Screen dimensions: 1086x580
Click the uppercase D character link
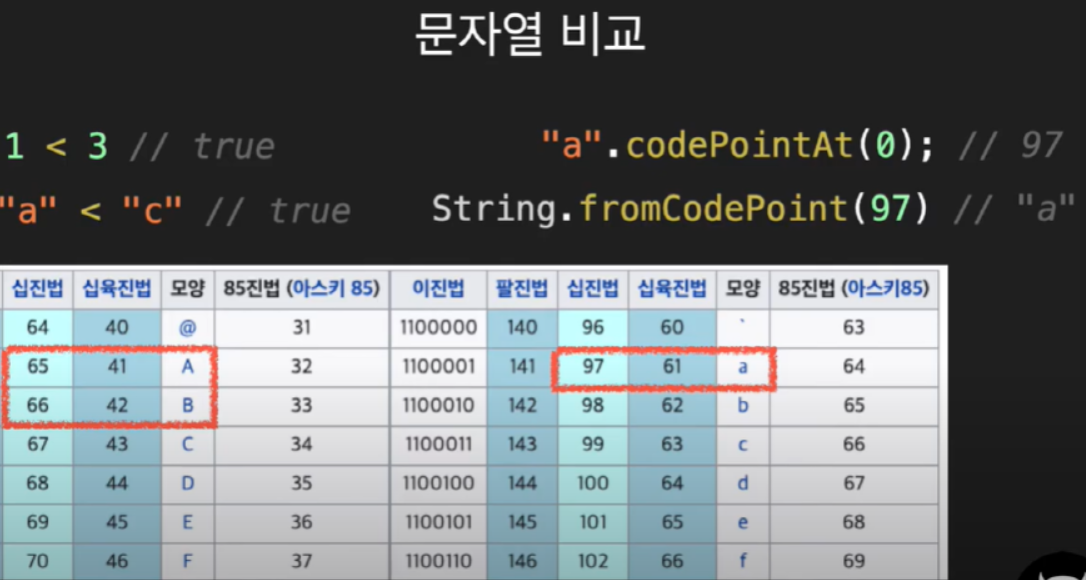pyautogui.click(x=188, y=483)
